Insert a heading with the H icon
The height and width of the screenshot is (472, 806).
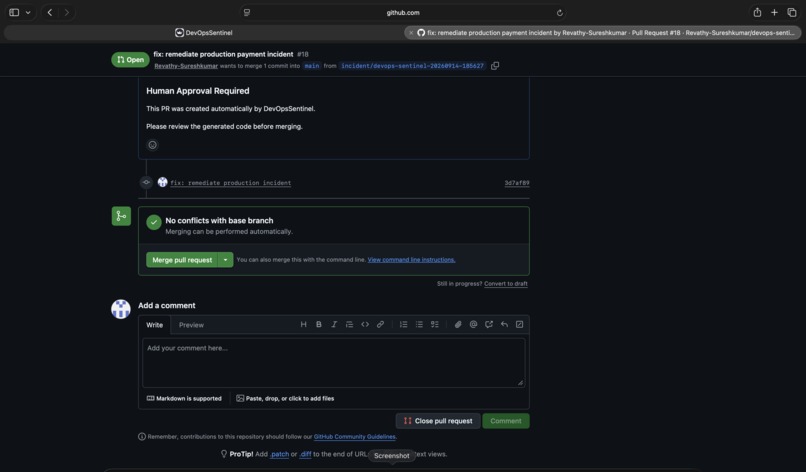point(303,324)
